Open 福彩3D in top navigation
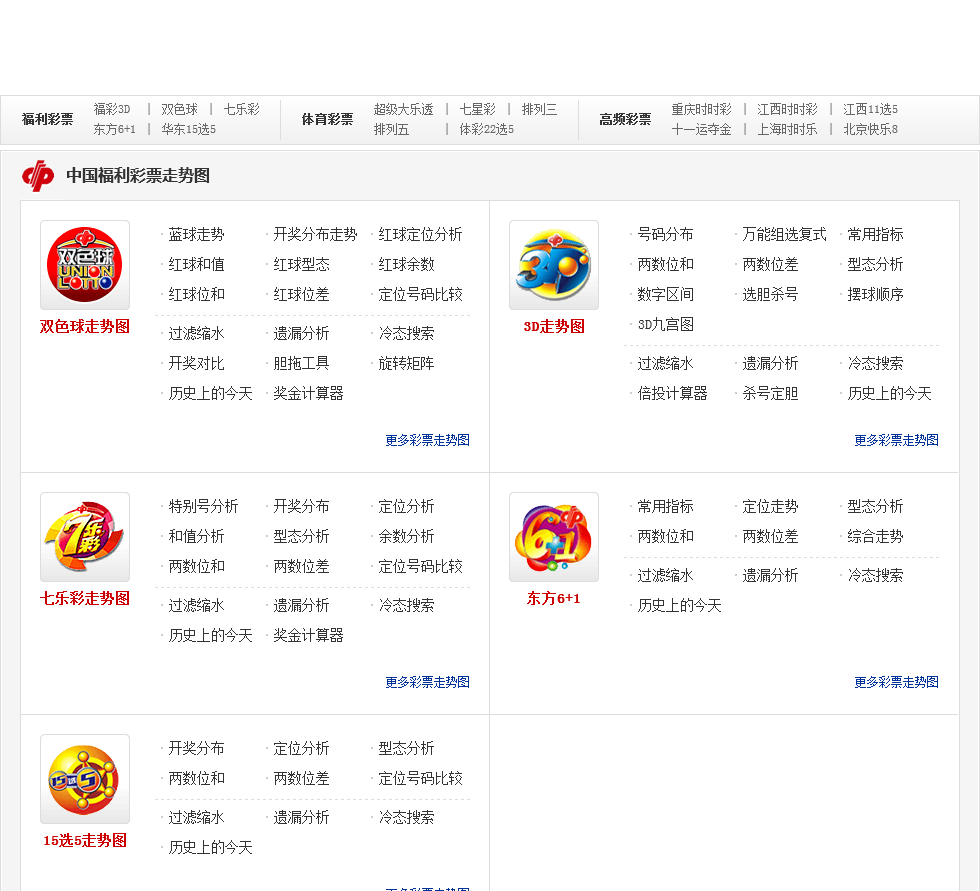The height and width of the screenshot is (891, 980). click(x=112, y=109)
